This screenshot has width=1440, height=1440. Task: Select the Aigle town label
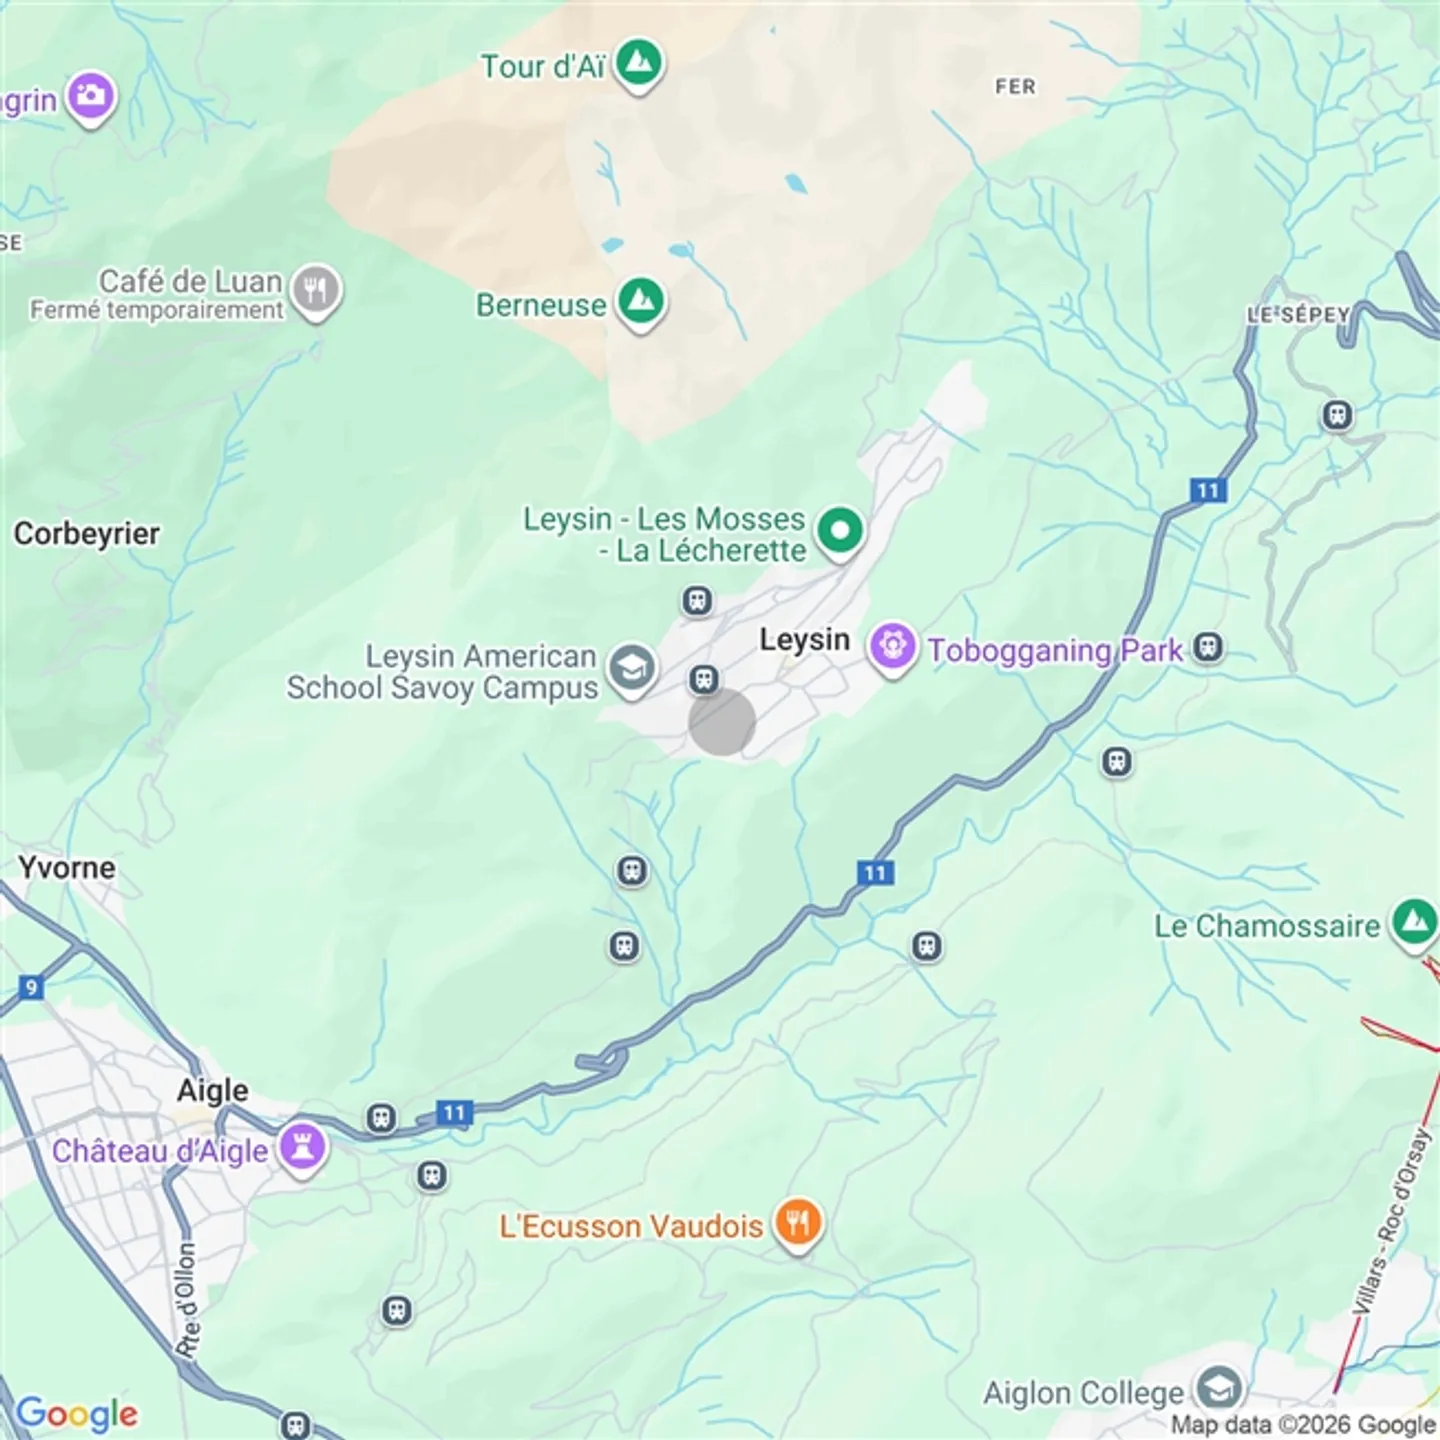coord(212,1090)
